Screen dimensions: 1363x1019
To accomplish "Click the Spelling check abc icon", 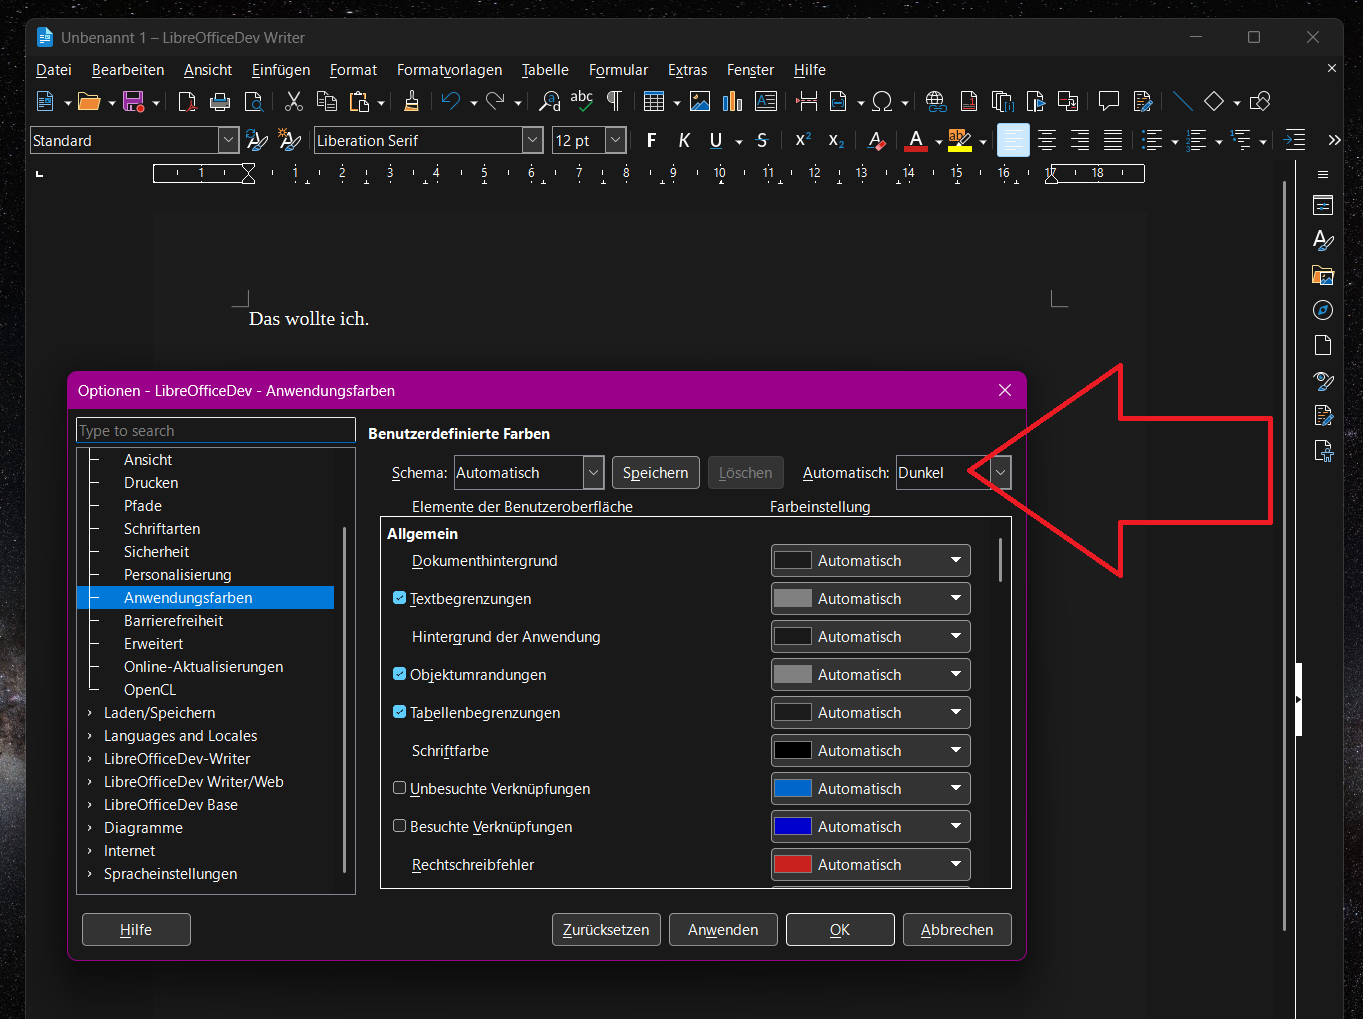I will click(581, 101).
